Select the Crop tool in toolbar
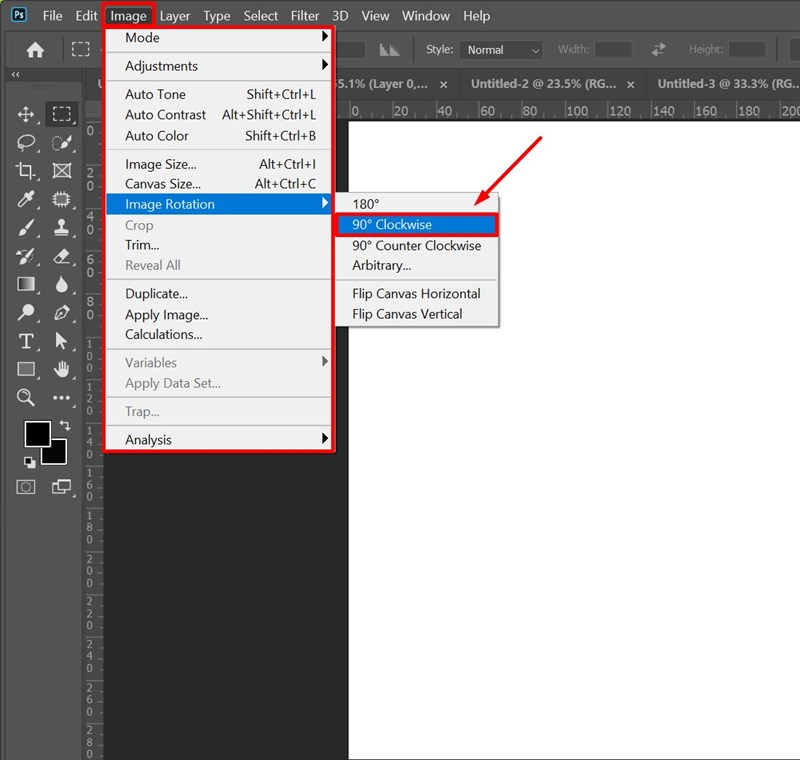 pos(26,171)
